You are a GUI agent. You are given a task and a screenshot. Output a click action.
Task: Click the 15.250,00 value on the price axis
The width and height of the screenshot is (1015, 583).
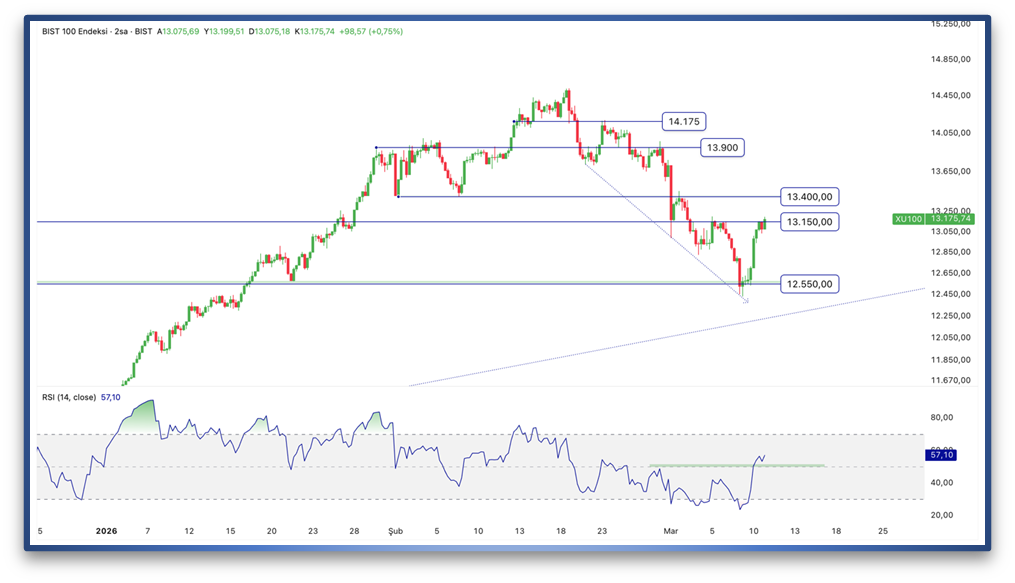click(950, 24)
